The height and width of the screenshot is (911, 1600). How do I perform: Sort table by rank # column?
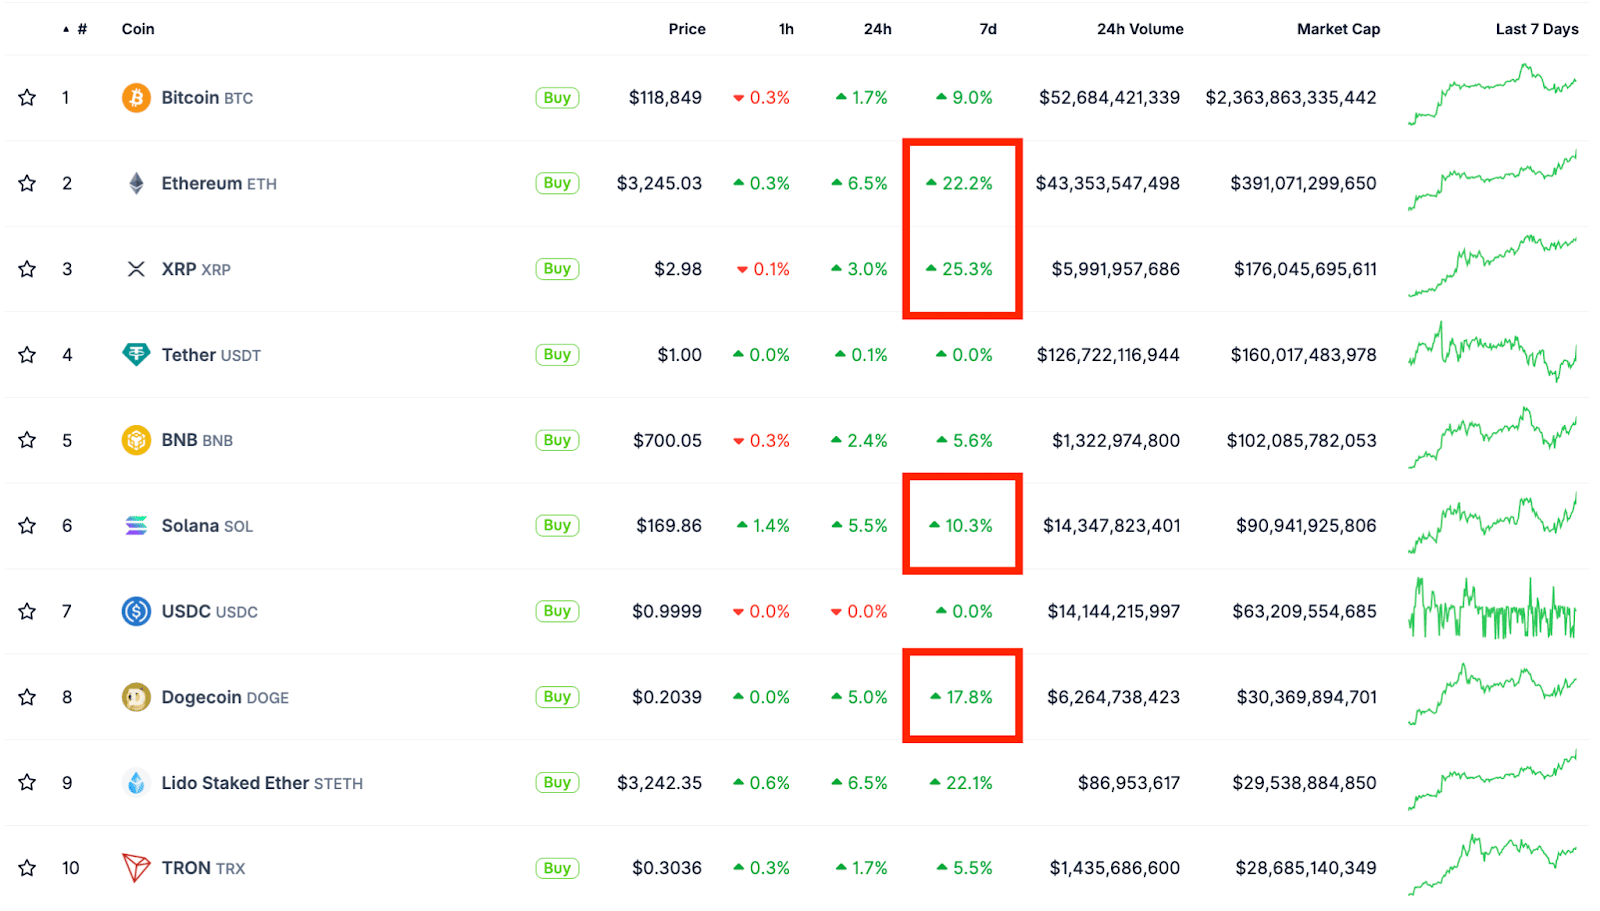tap(76, 29)
